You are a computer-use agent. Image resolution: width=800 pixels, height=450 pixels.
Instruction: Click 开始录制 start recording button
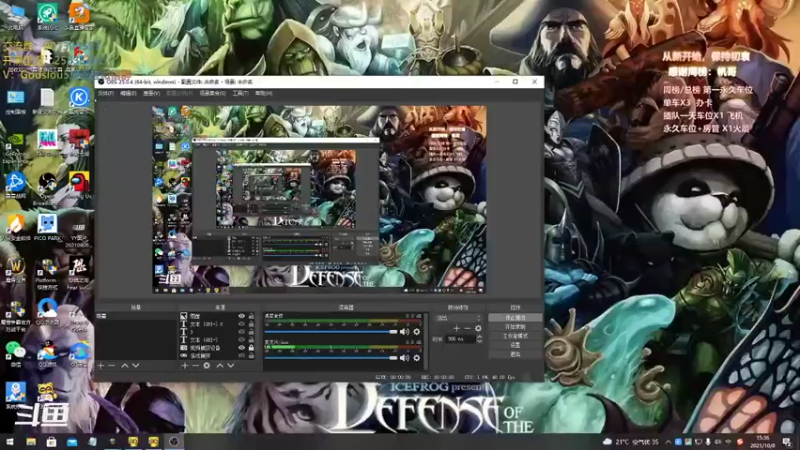(515, 327)
